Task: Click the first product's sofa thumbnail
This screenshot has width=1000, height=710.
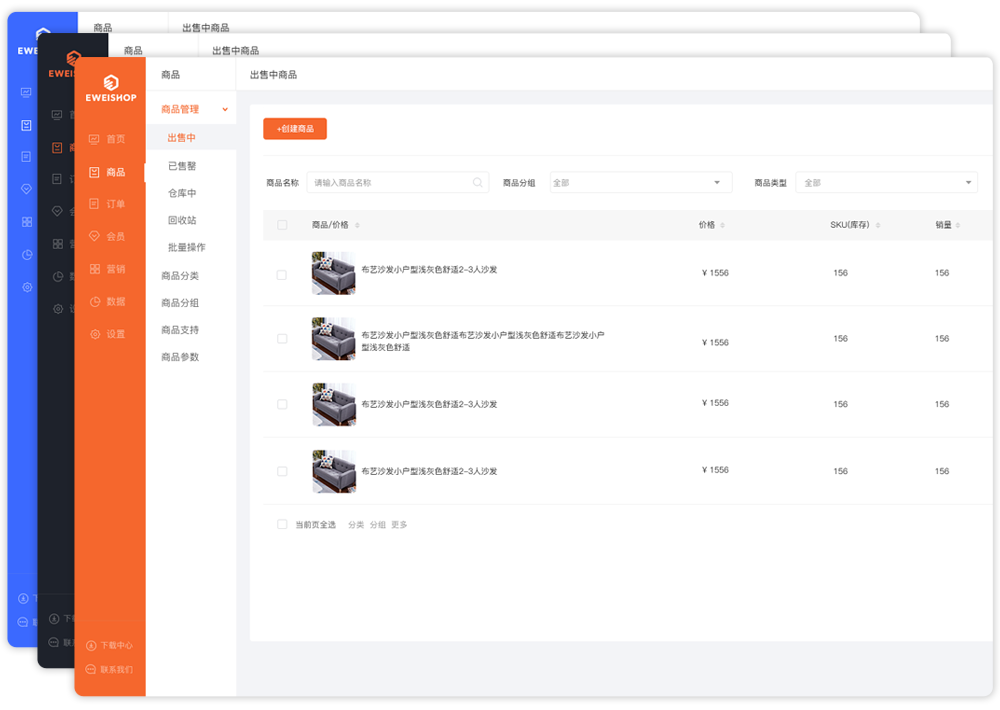Action: pos(334,273)
